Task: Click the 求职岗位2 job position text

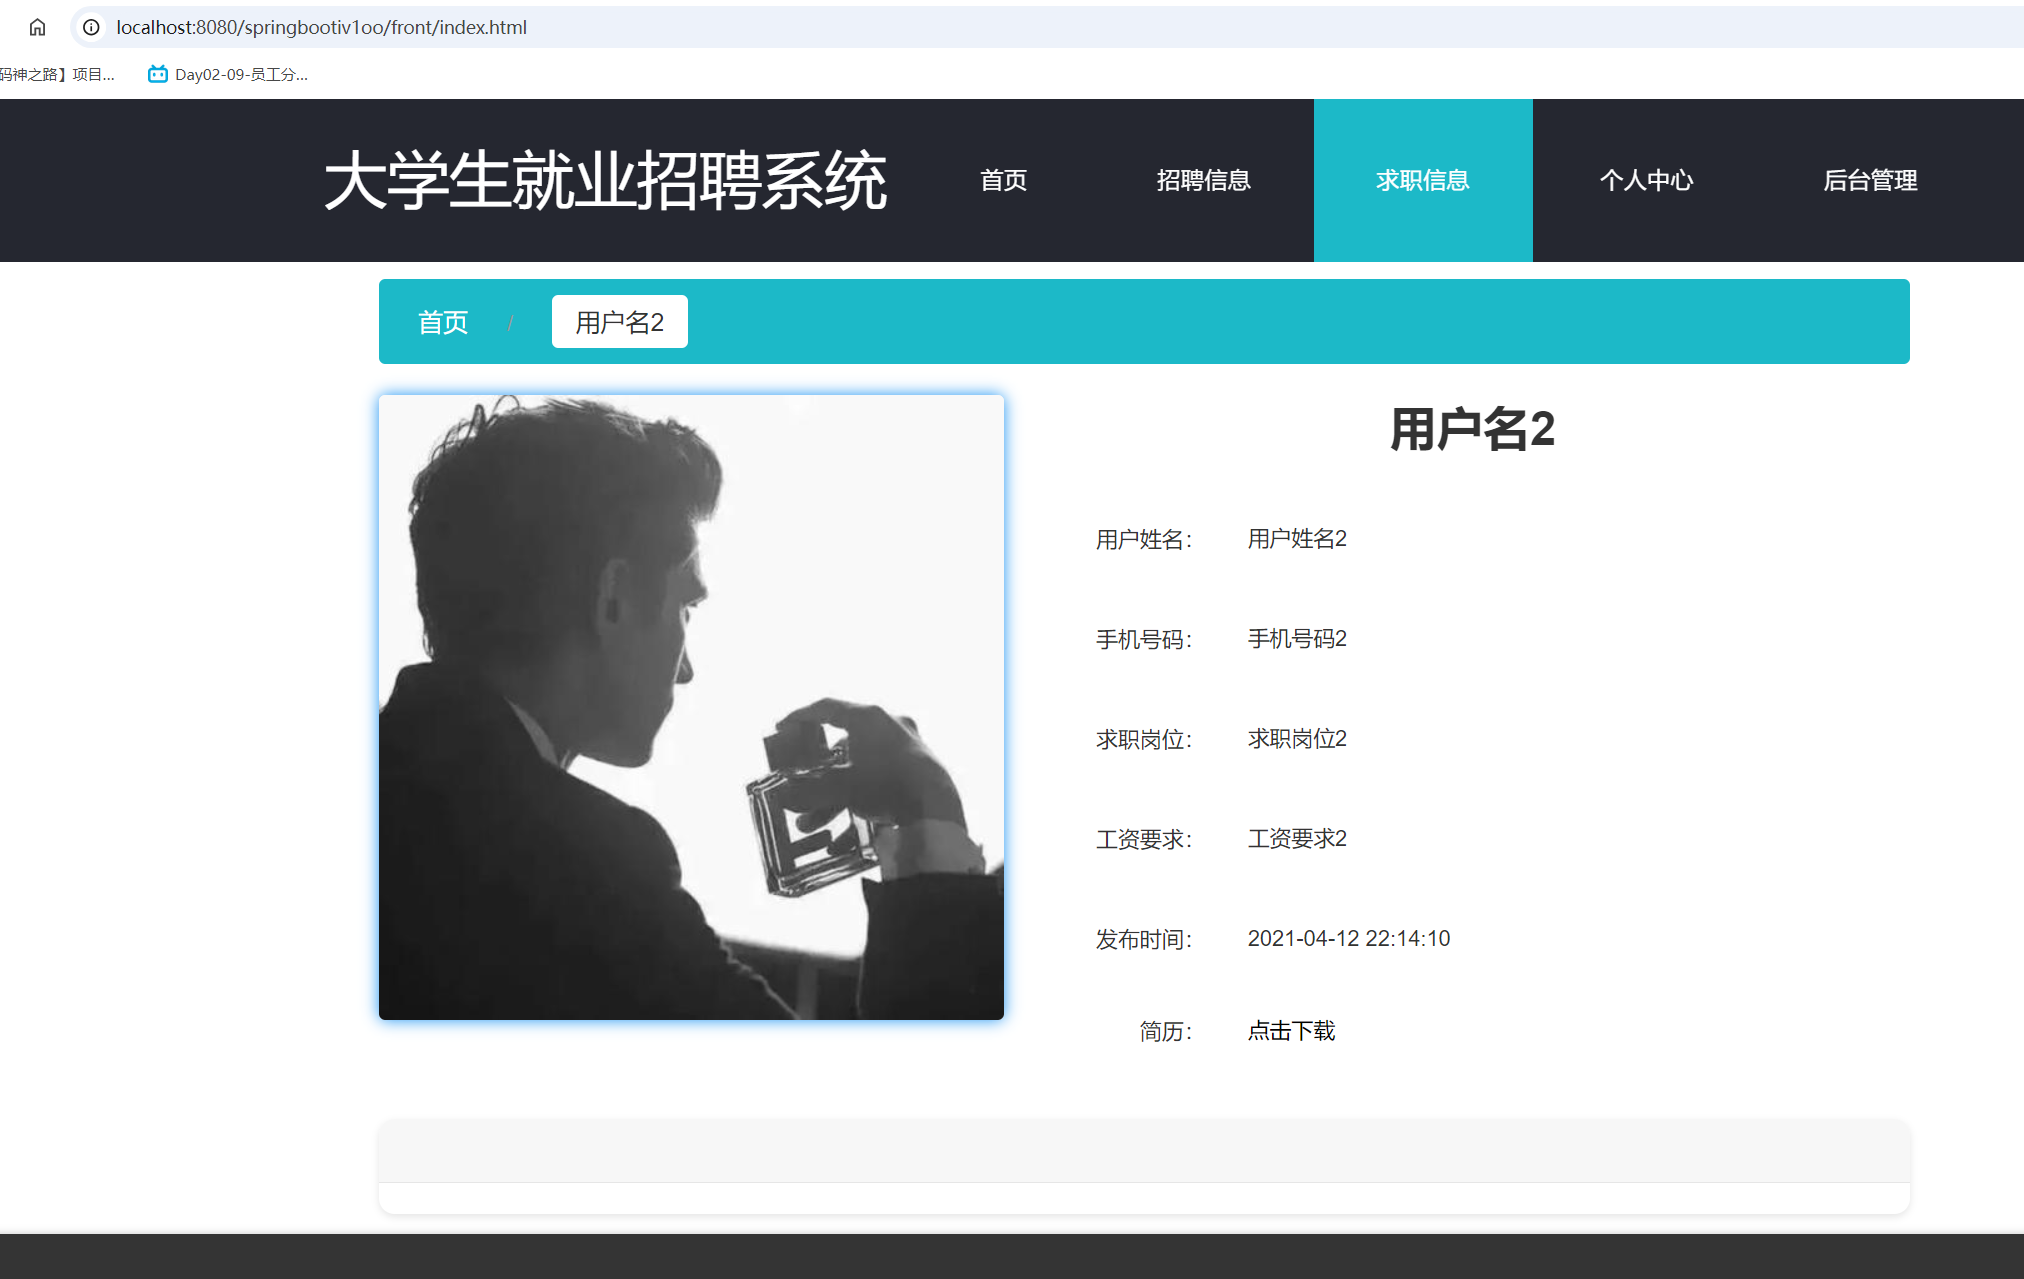Action: click(1296, 738)
